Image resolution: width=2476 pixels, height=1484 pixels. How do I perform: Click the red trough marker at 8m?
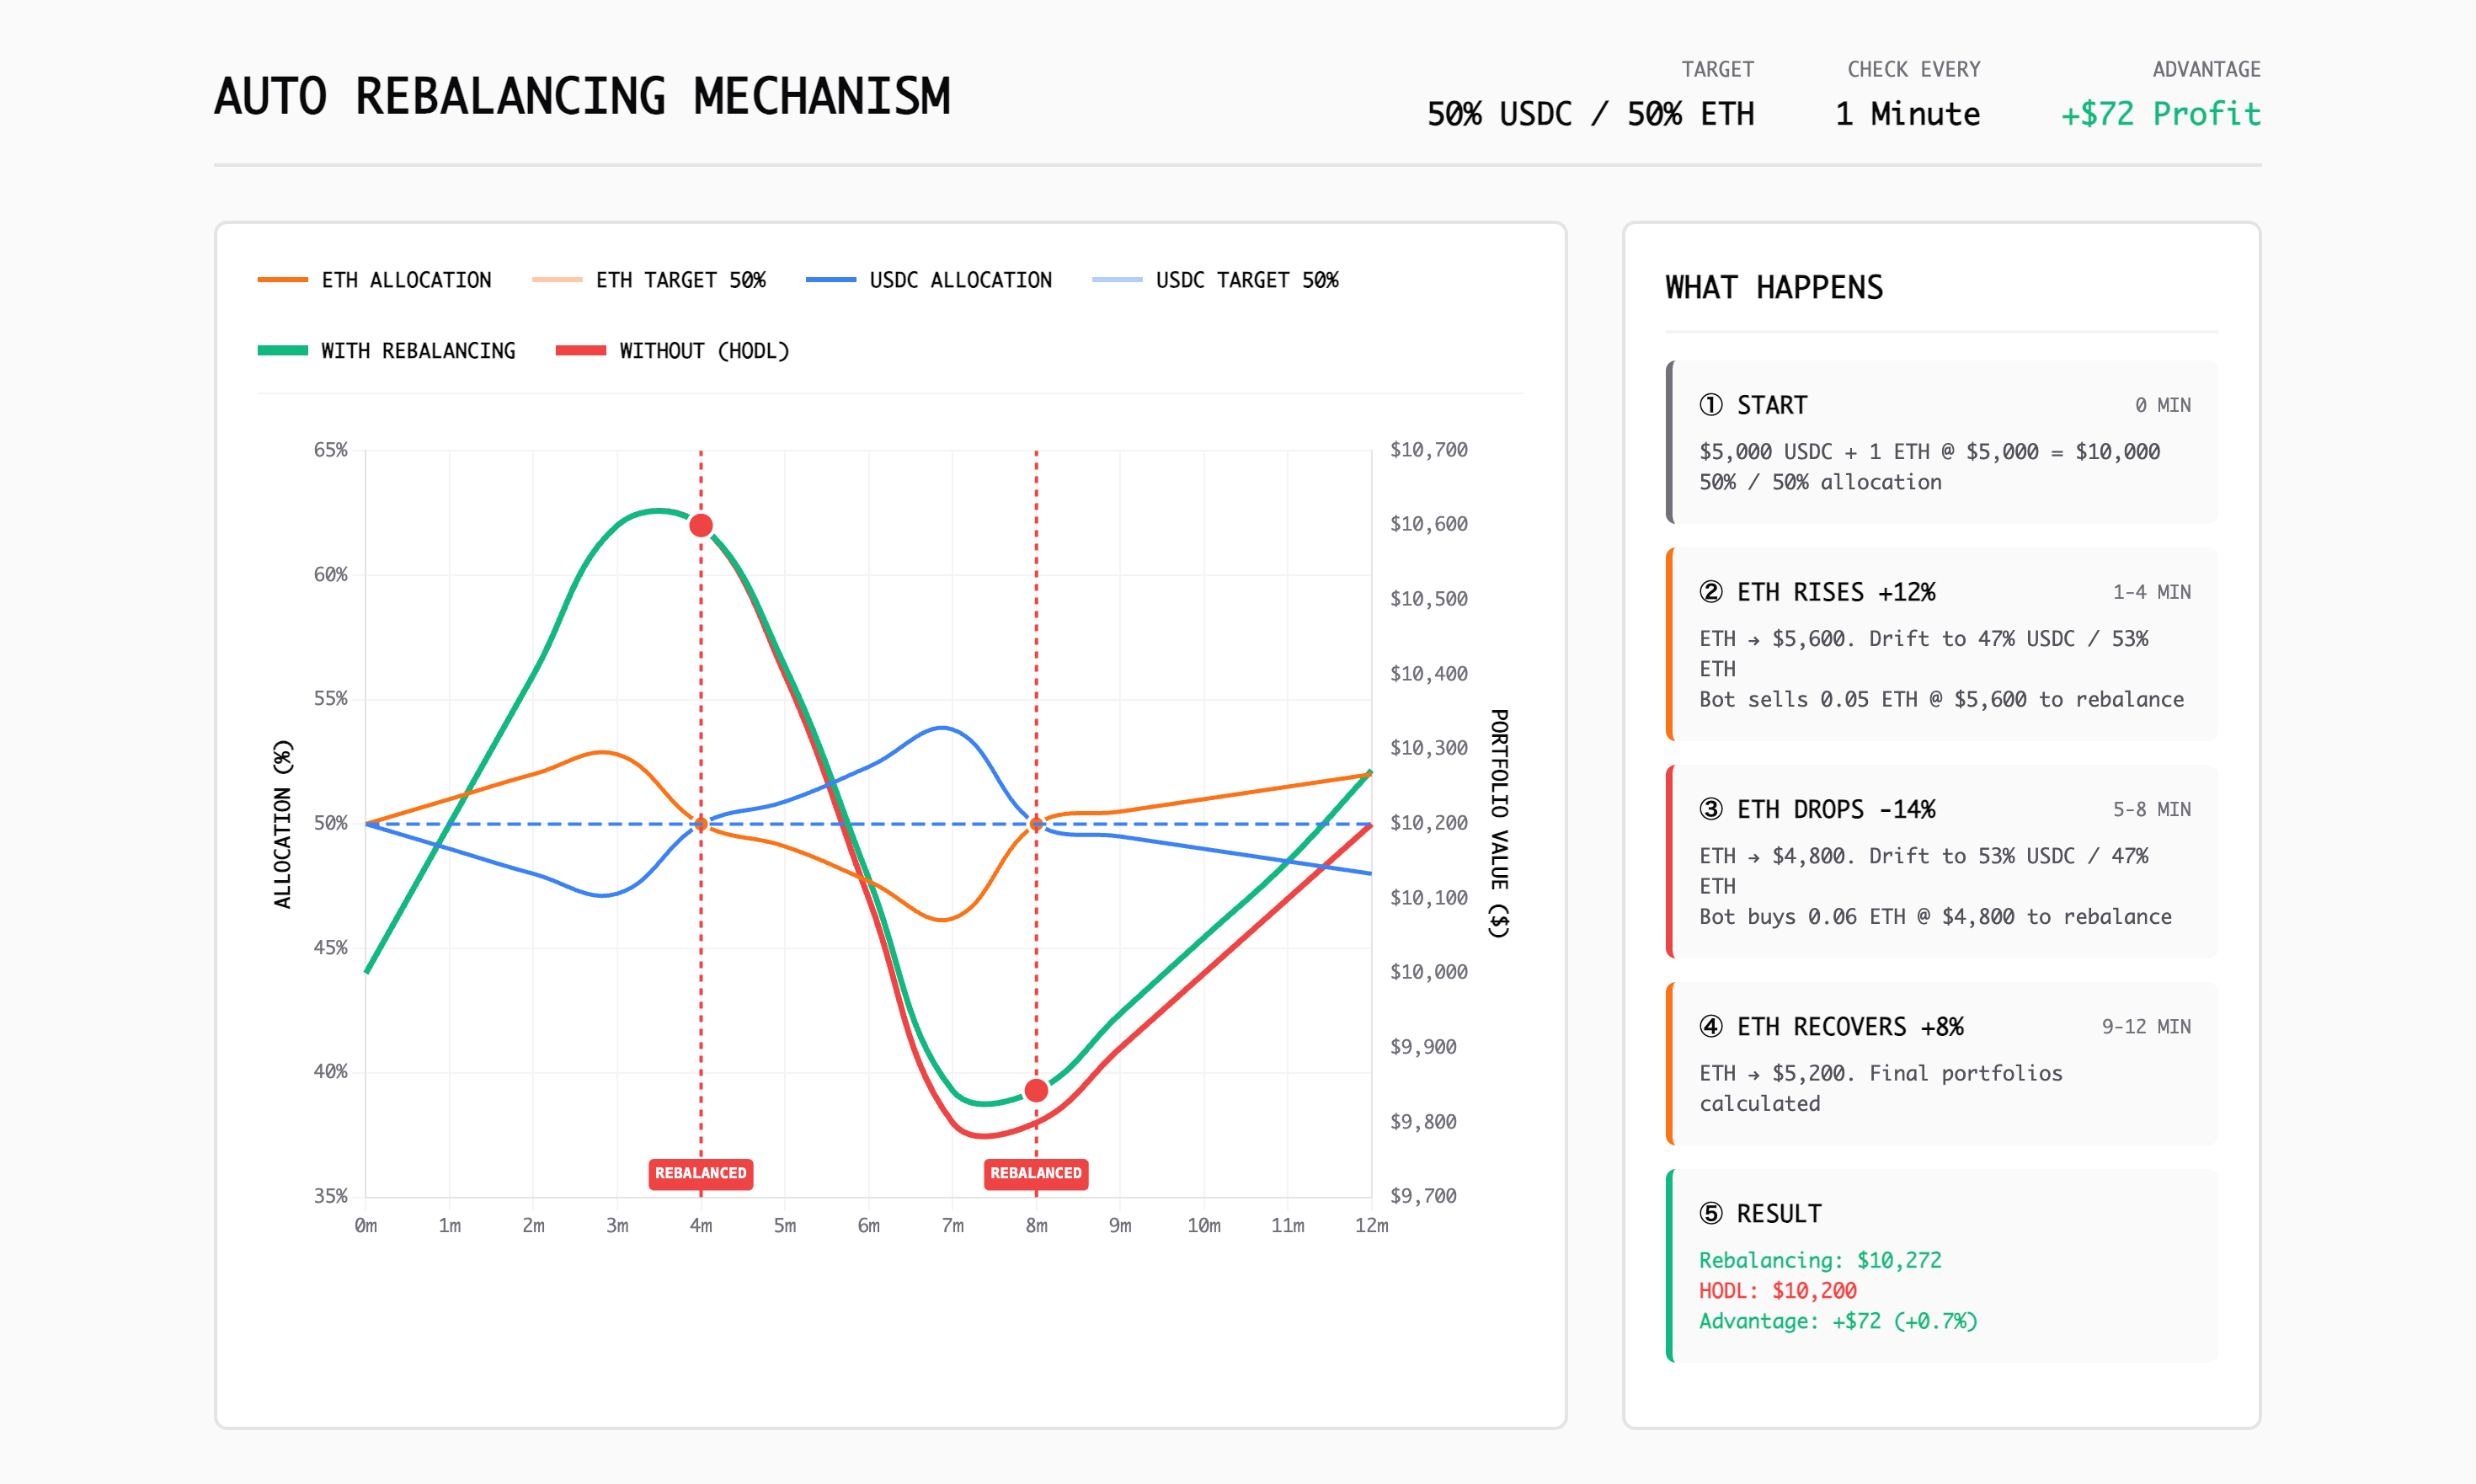point(1036,1091)
